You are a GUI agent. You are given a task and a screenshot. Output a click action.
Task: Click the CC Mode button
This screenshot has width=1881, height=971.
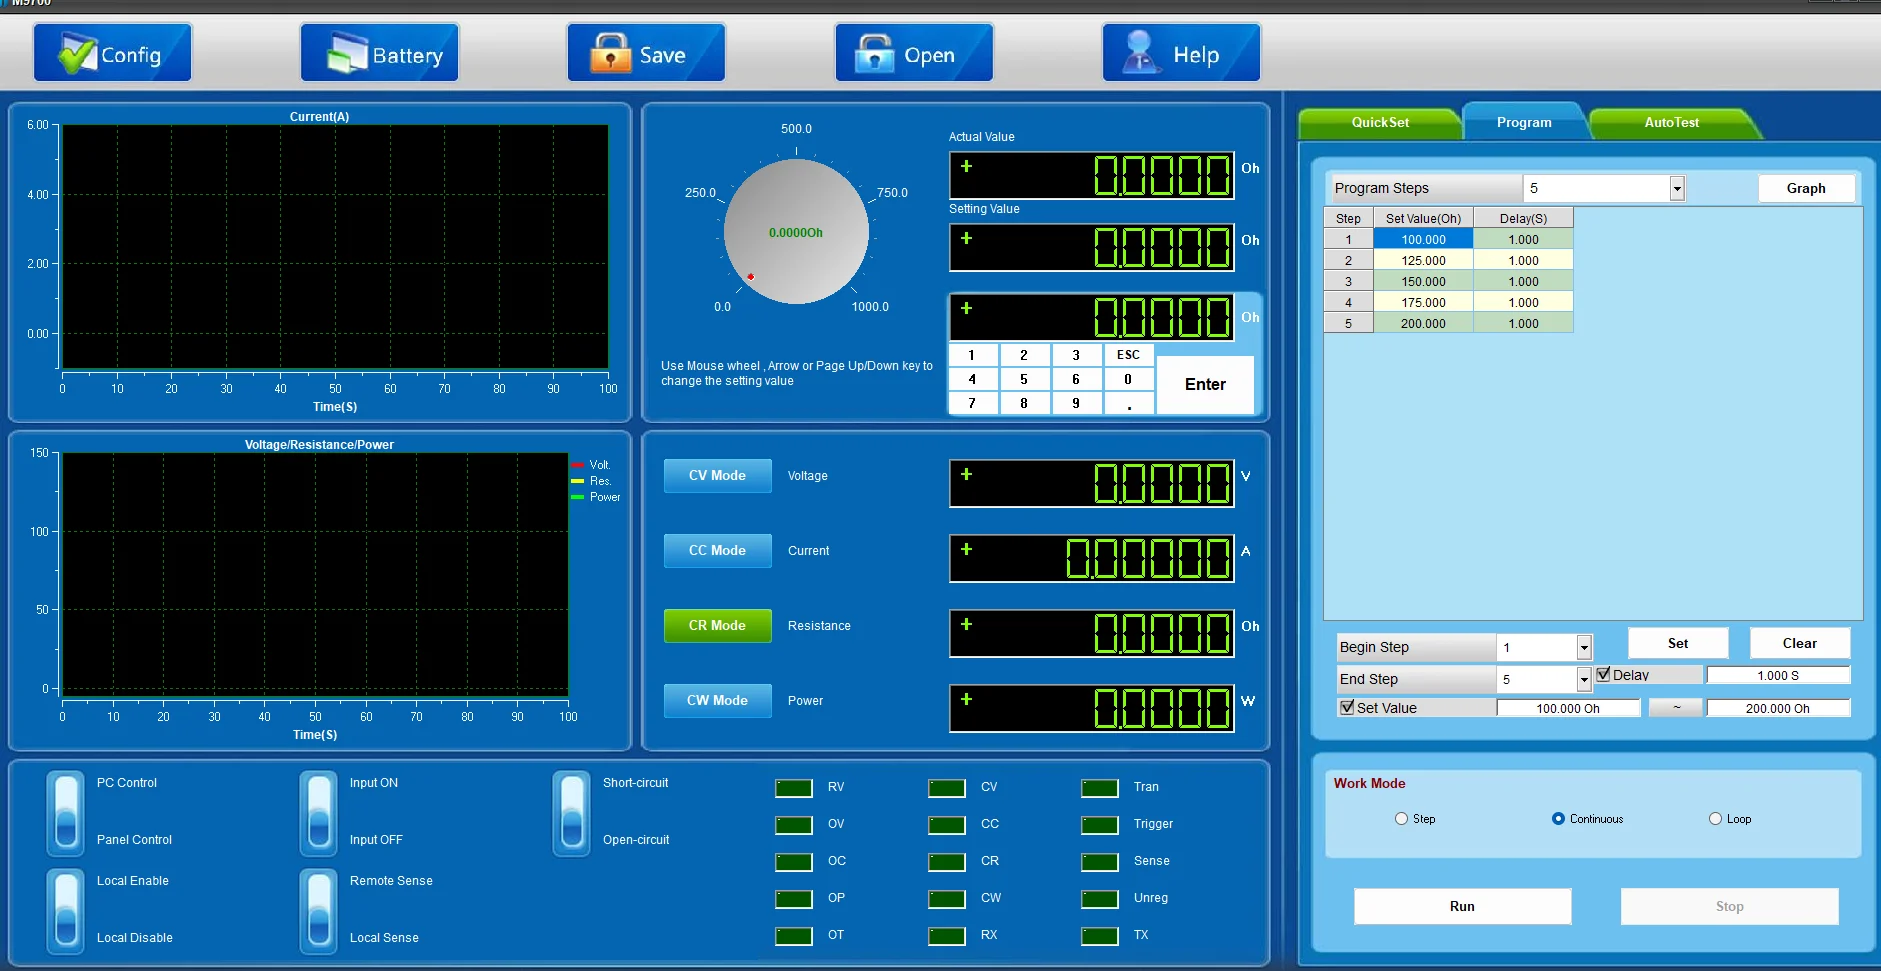click(717, 551)
